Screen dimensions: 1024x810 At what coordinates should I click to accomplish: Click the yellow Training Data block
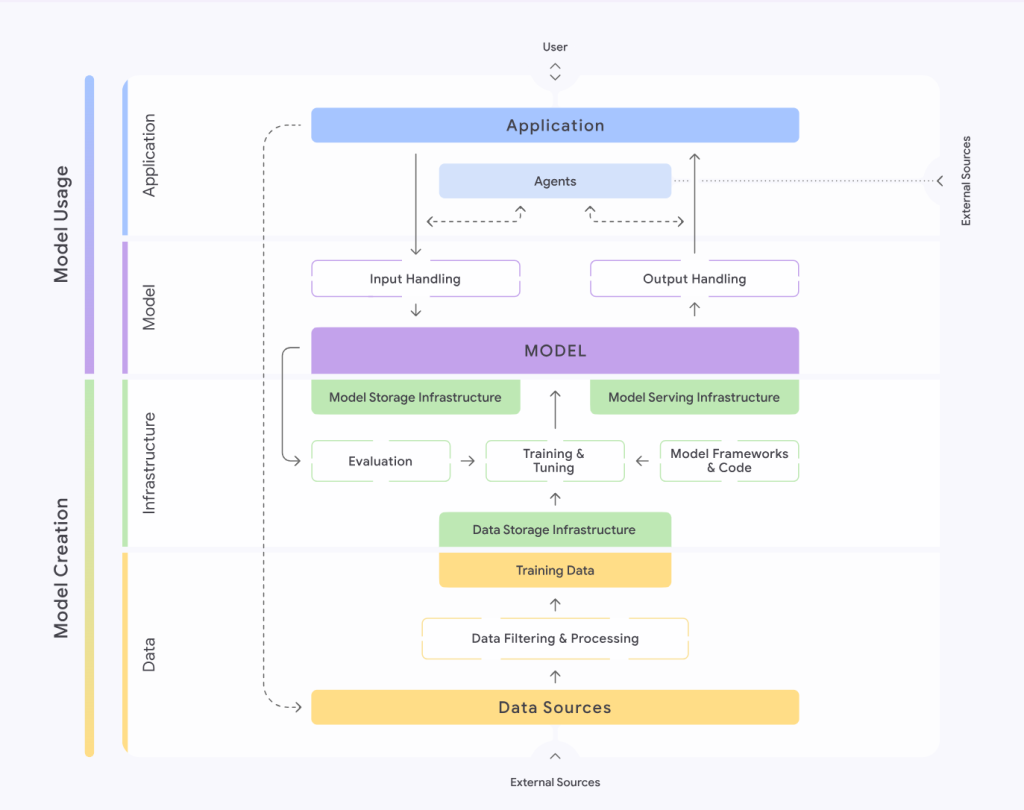click(x=555, y=570)
